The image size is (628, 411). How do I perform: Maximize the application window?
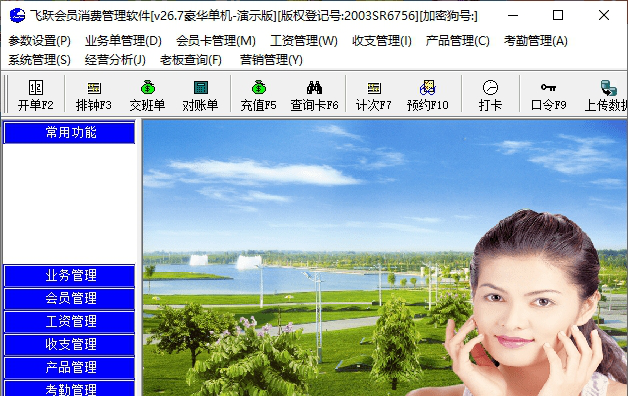click(x=558, y=16)
